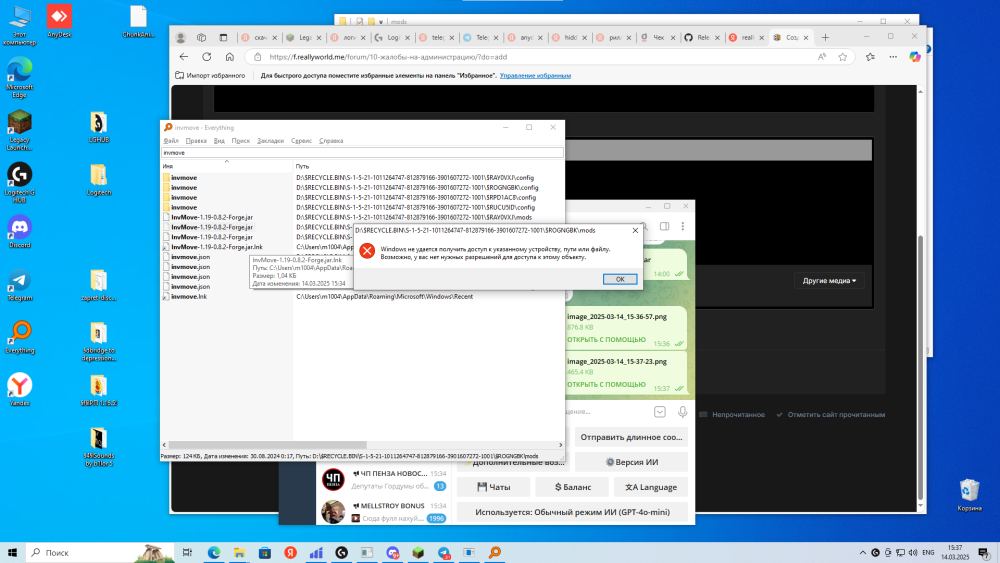Screen dimensions: 1000x563
Task: Open the Edge favorites list icon
Action: pos(870,57)
